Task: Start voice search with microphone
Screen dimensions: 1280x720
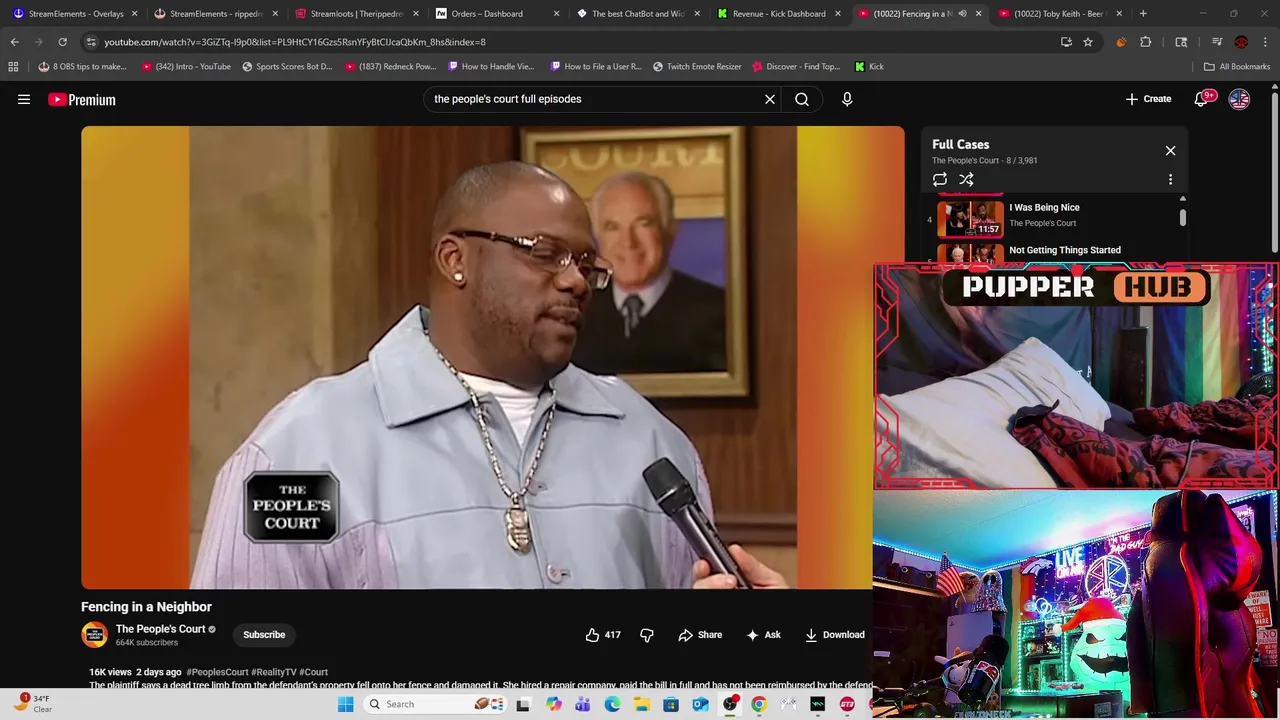Action: pos(847,99)
